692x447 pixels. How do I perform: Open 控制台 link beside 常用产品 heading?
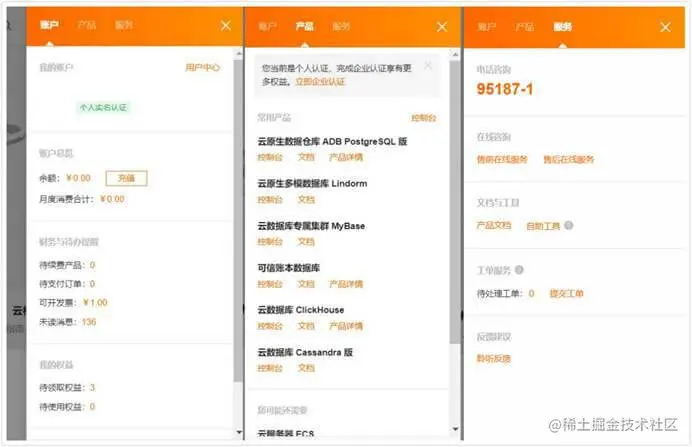point(424,118)
